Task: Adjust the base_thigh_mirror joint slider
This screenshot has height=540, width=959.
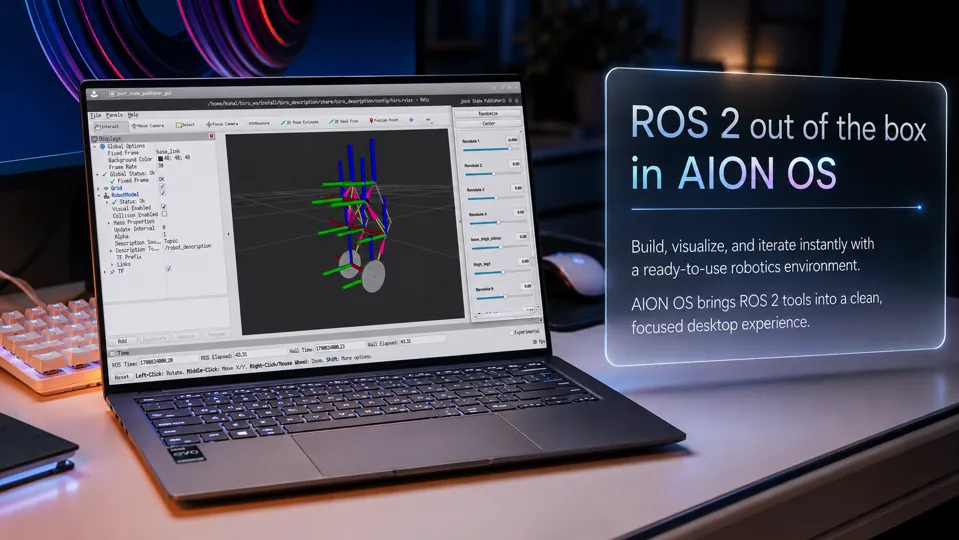Action: pyautogui.click(x=499, y=248)
